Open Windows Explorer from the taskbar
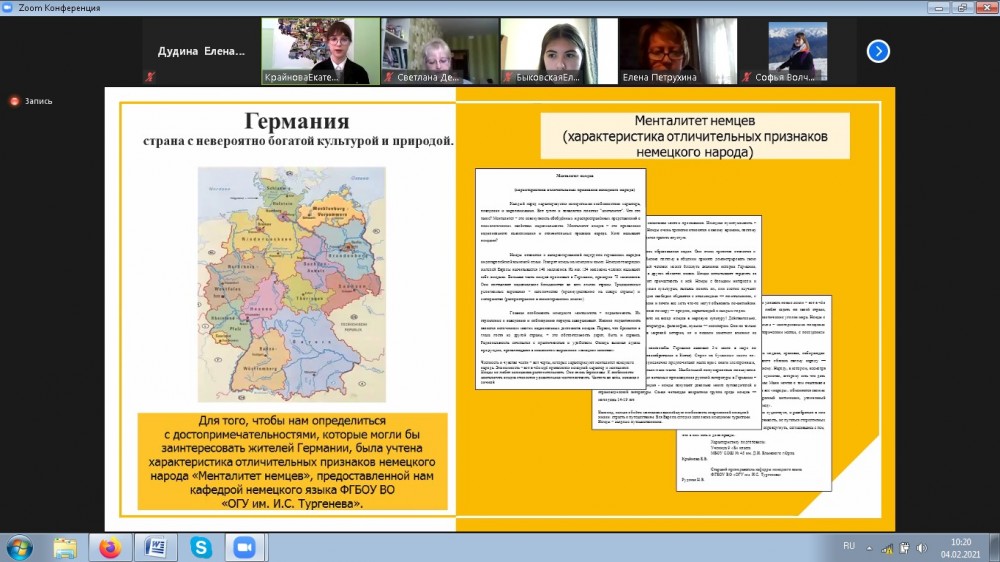Screen dimensions: 1000x562 [65, 547]
